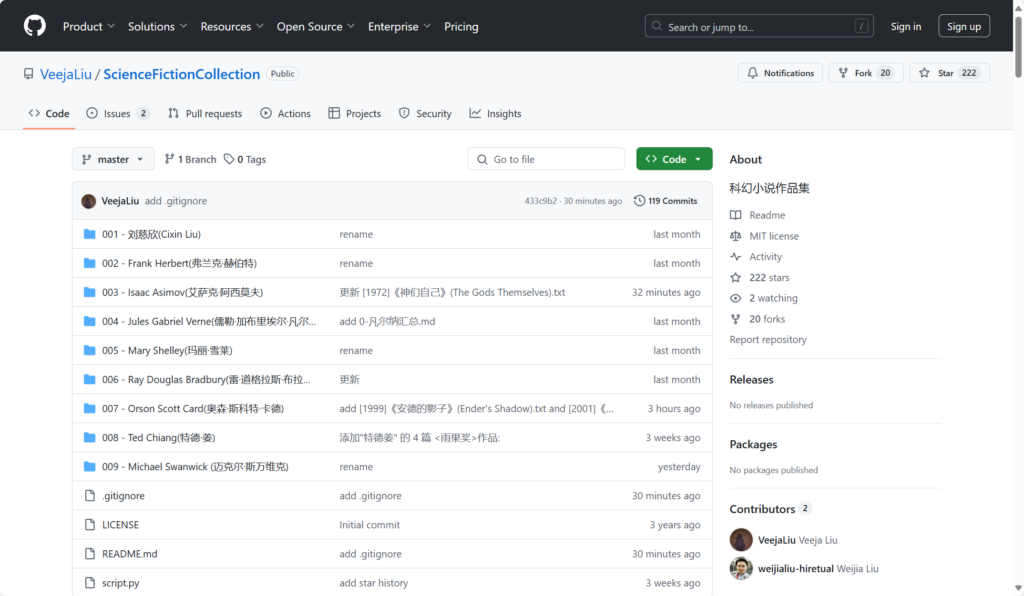1024x596 pixels.
Task: View 119 Commits history
Action: pyautogui.click(x=665, y=200)
